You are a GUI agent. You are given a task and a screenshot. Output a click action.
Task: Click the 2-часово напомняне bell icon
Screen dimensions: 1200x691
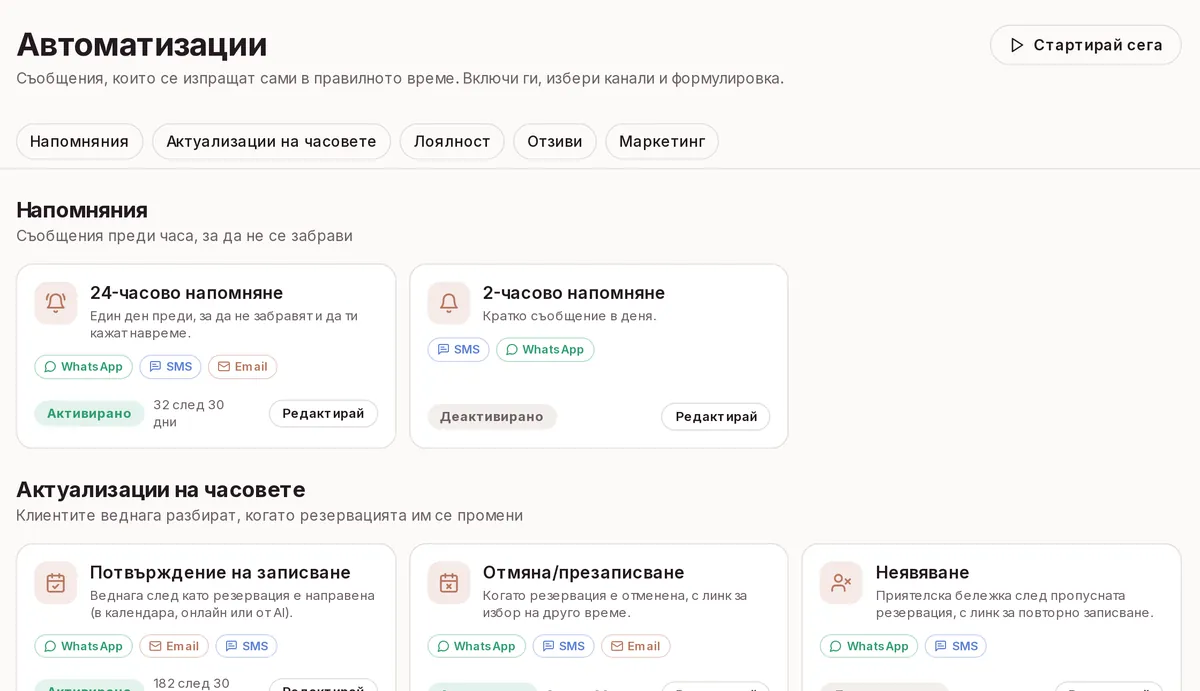pyautogui.click(x=449, y=303)
